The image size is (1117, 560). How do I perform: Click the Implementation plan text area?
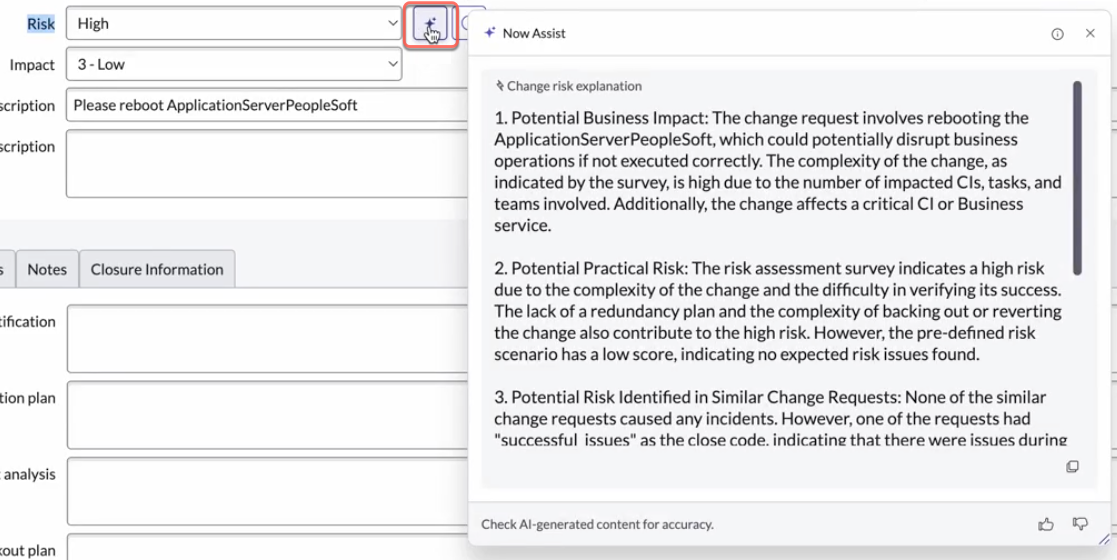(268, 415)
